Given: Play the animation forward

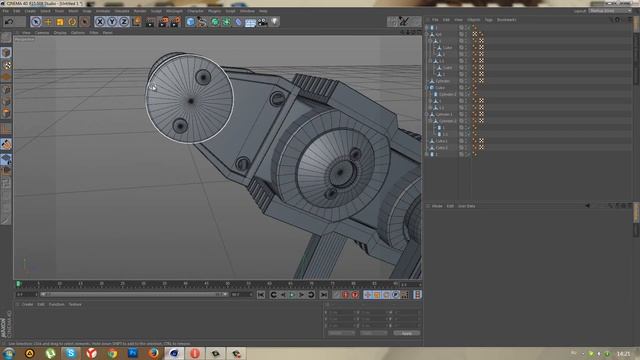Looking at the screenshot, I should click(292, 295).
